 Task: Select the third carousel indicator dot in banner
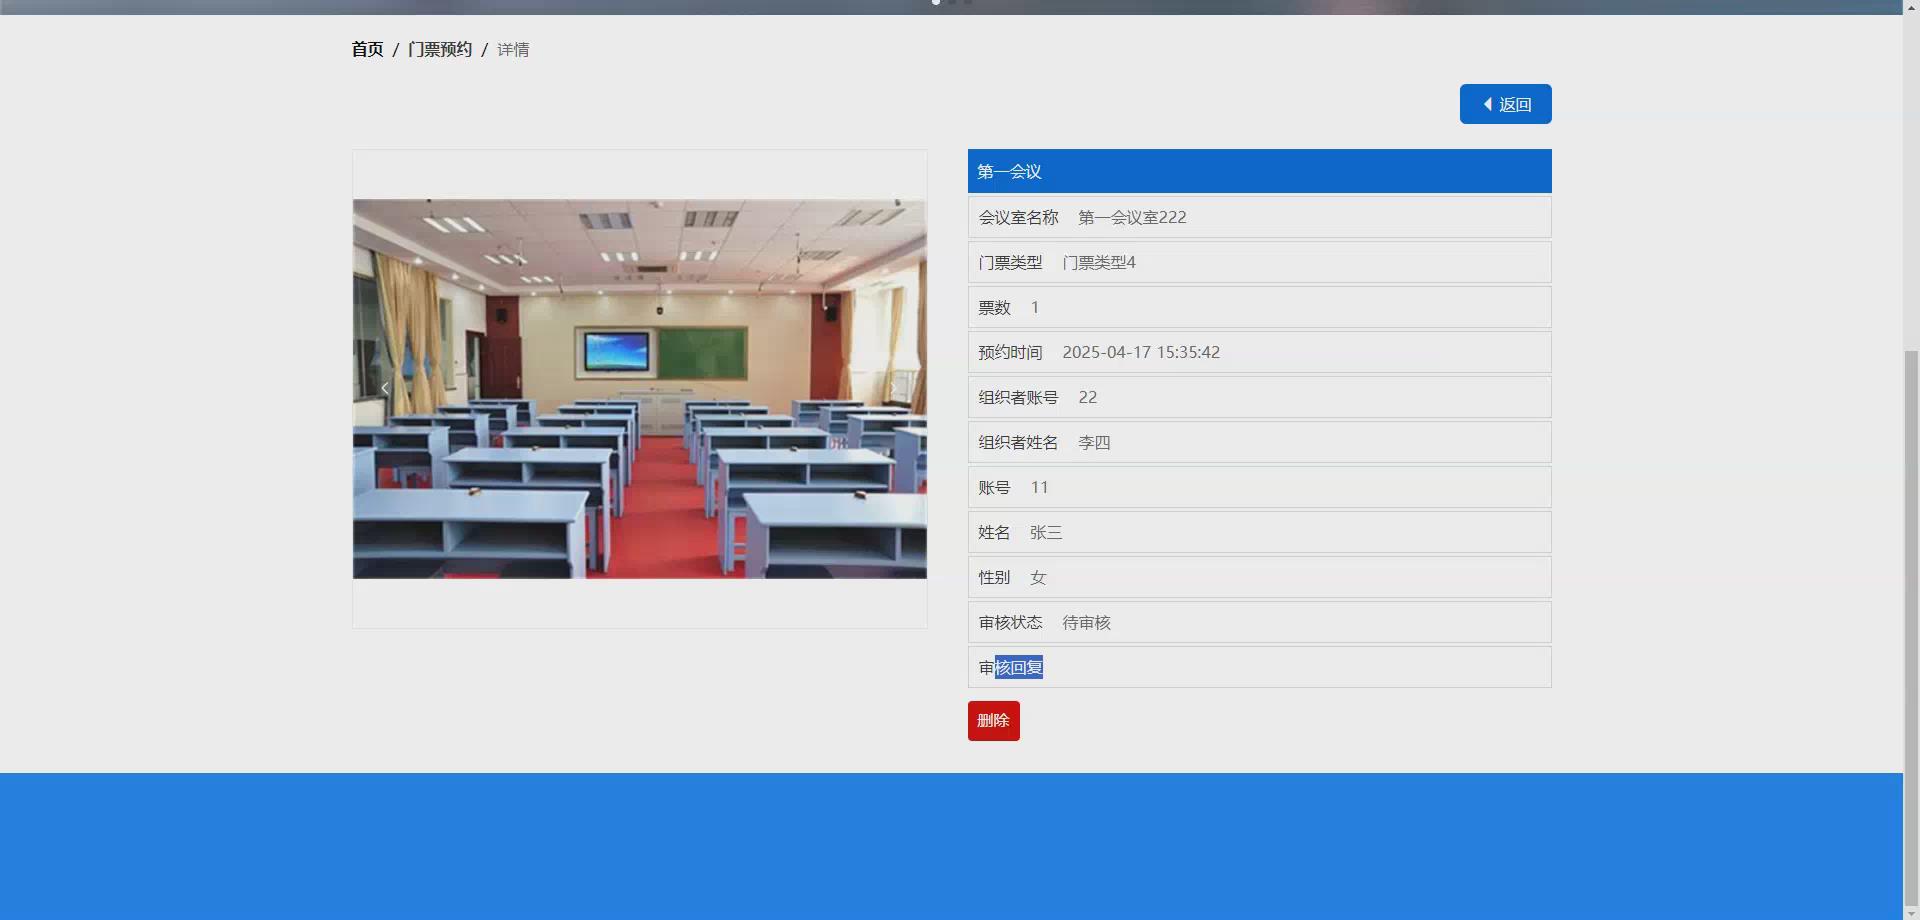(x=967, y=3)
